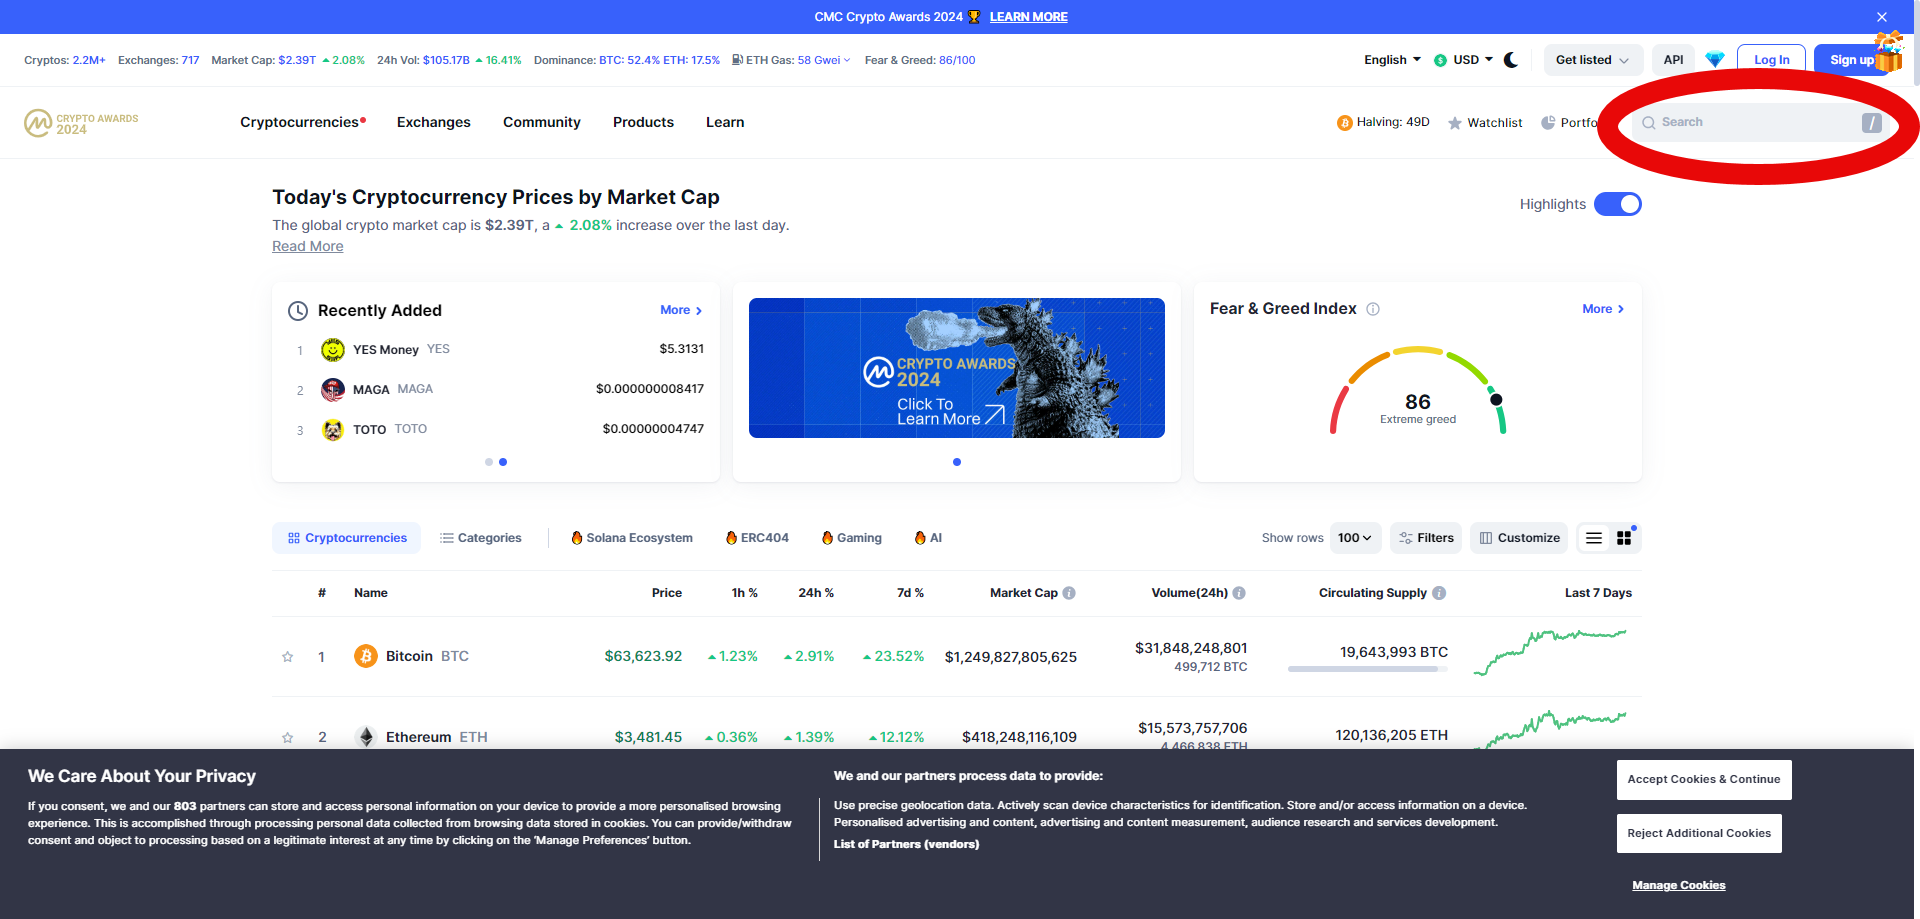Viewport: 1920px width, 919px height.
Task: Open Cryptocurrencies nav menu
Action: tap(302, 122)
